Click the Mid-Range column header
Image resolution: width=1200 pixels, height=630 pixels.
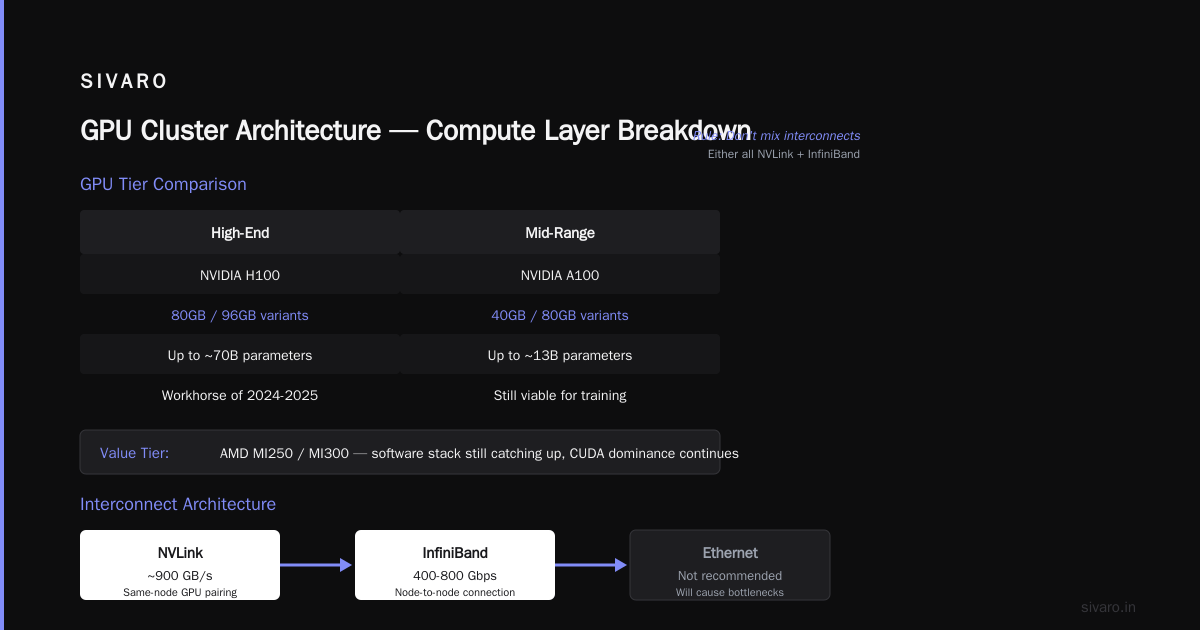560,232
